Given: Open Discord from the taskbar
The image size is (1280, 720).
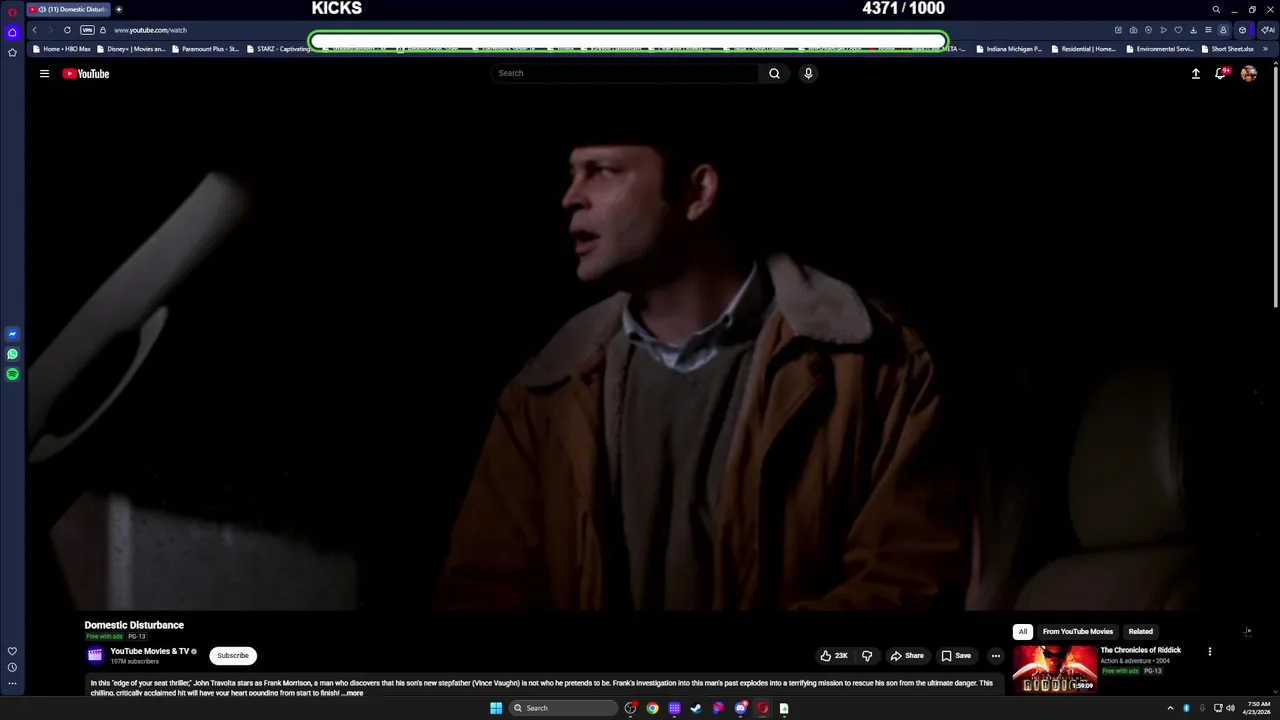Looking at the screenshot, I should click(x=740, y=708).
